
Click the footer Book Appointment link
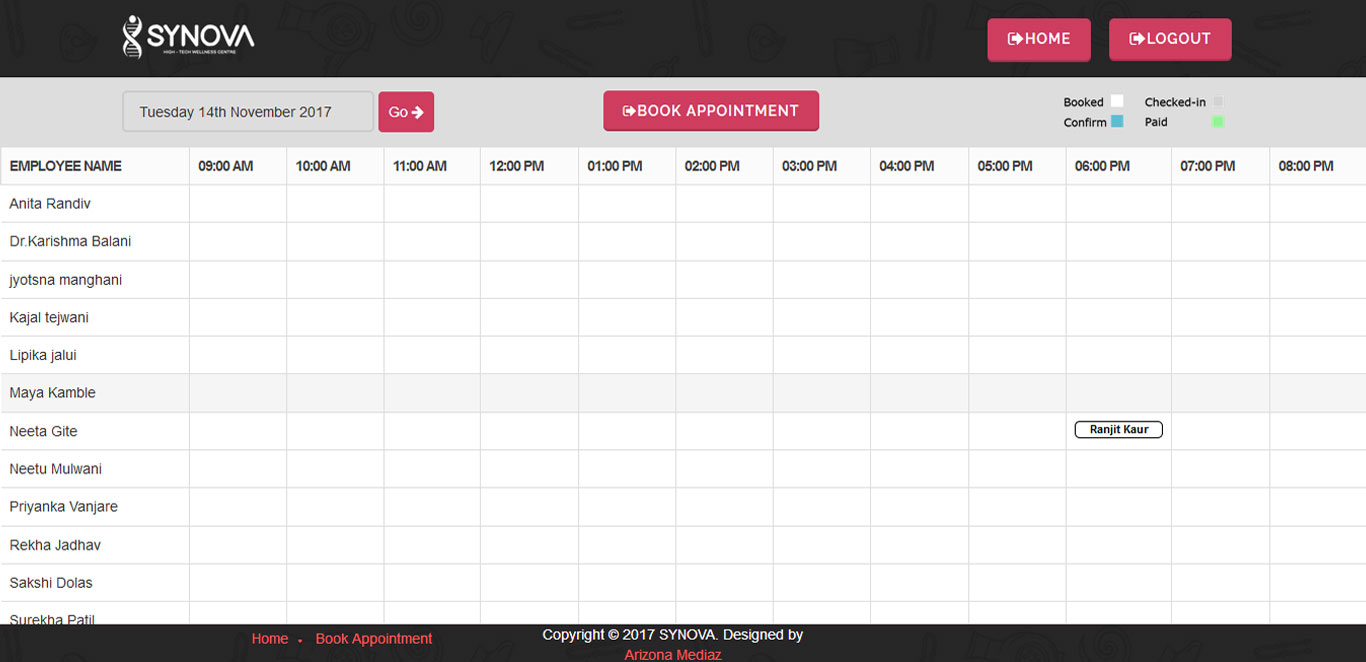point(373,639)
